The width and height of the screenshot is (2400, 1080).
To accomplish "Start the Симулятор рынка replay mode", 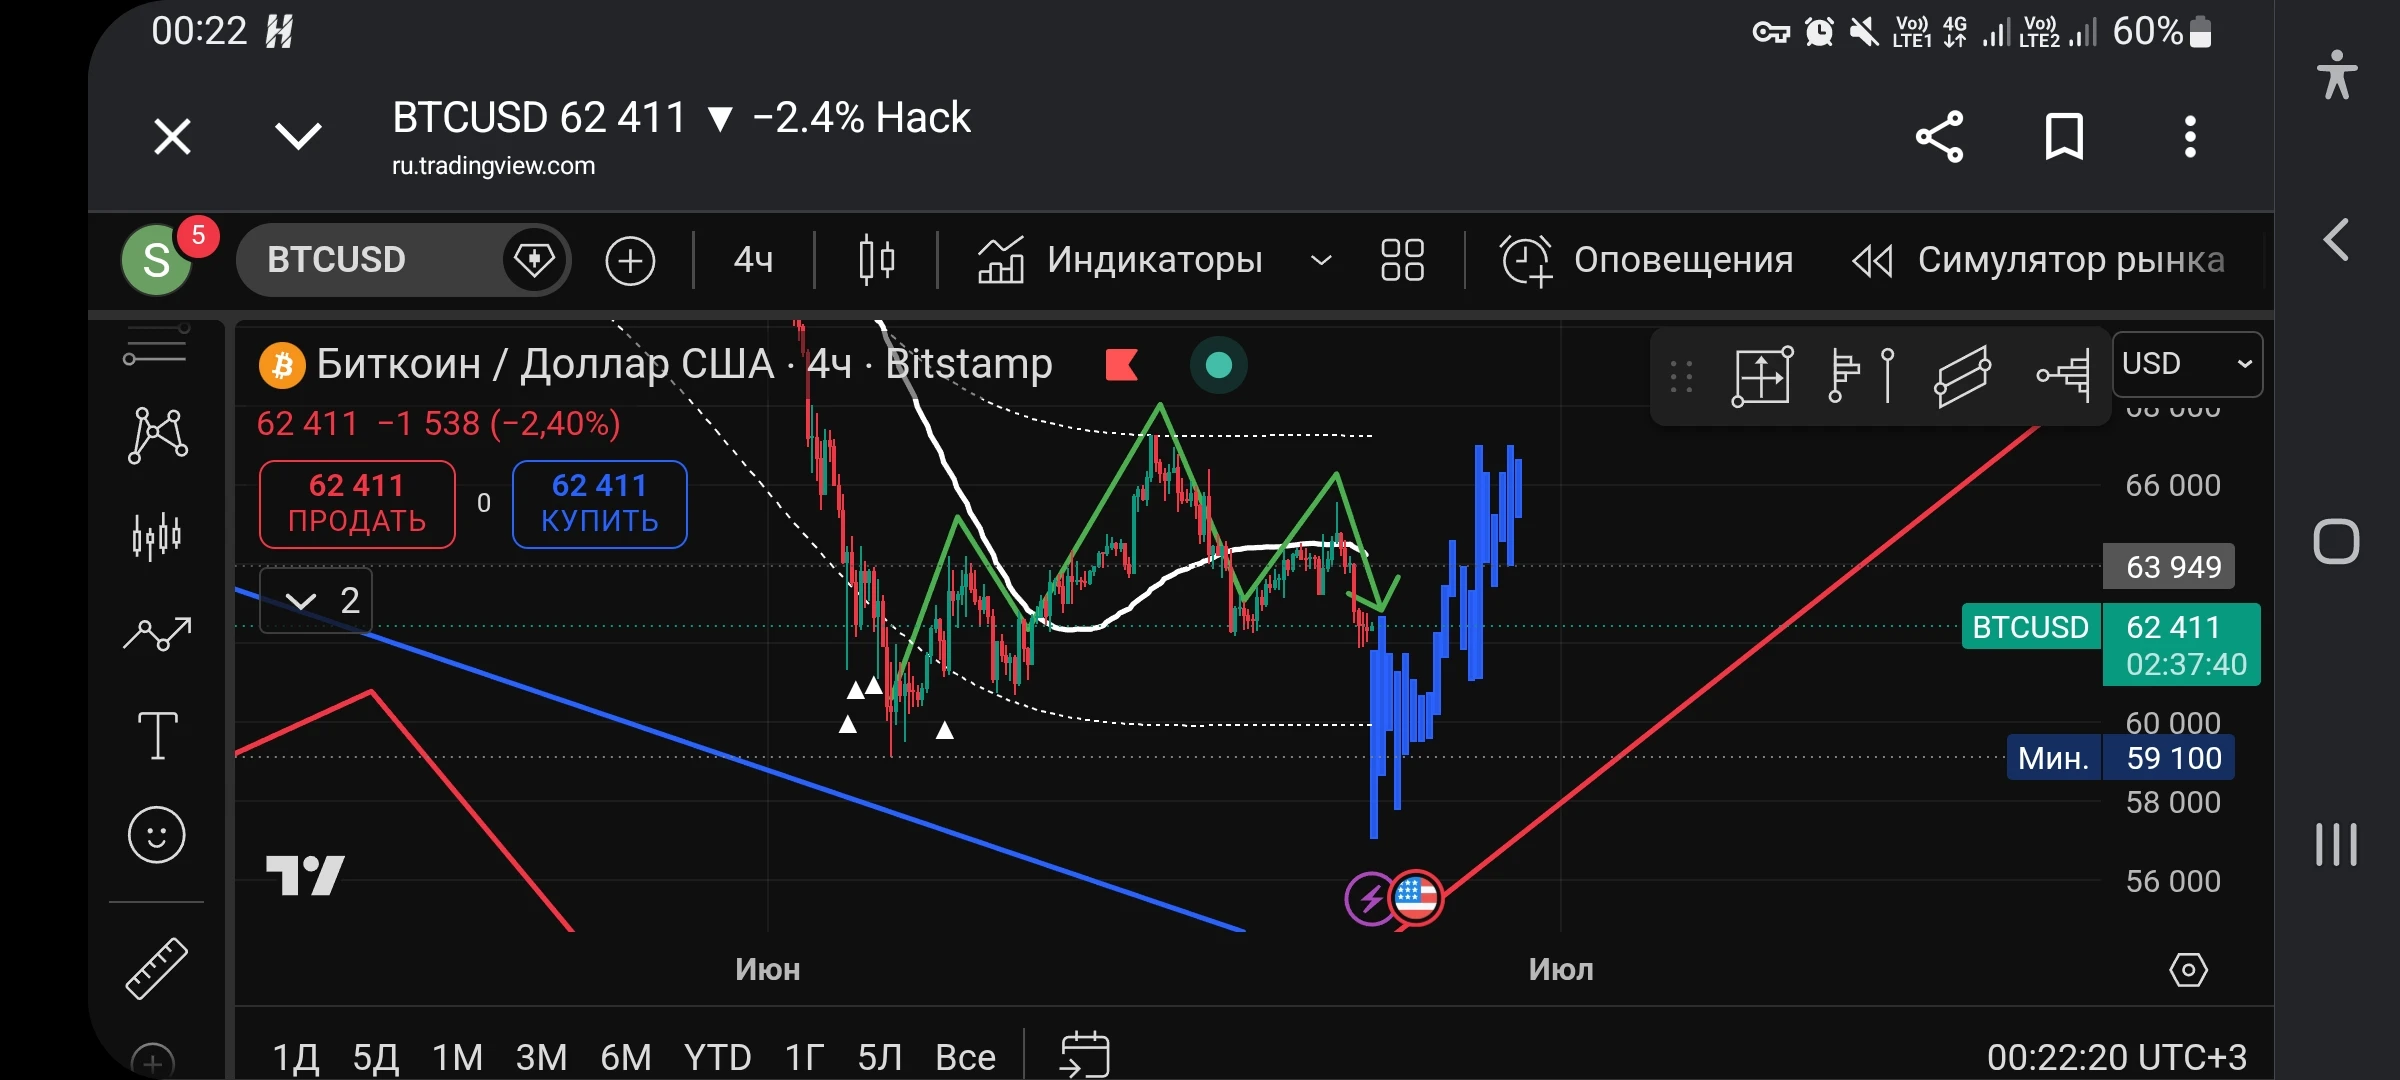I will click(x=2038, y=260).
